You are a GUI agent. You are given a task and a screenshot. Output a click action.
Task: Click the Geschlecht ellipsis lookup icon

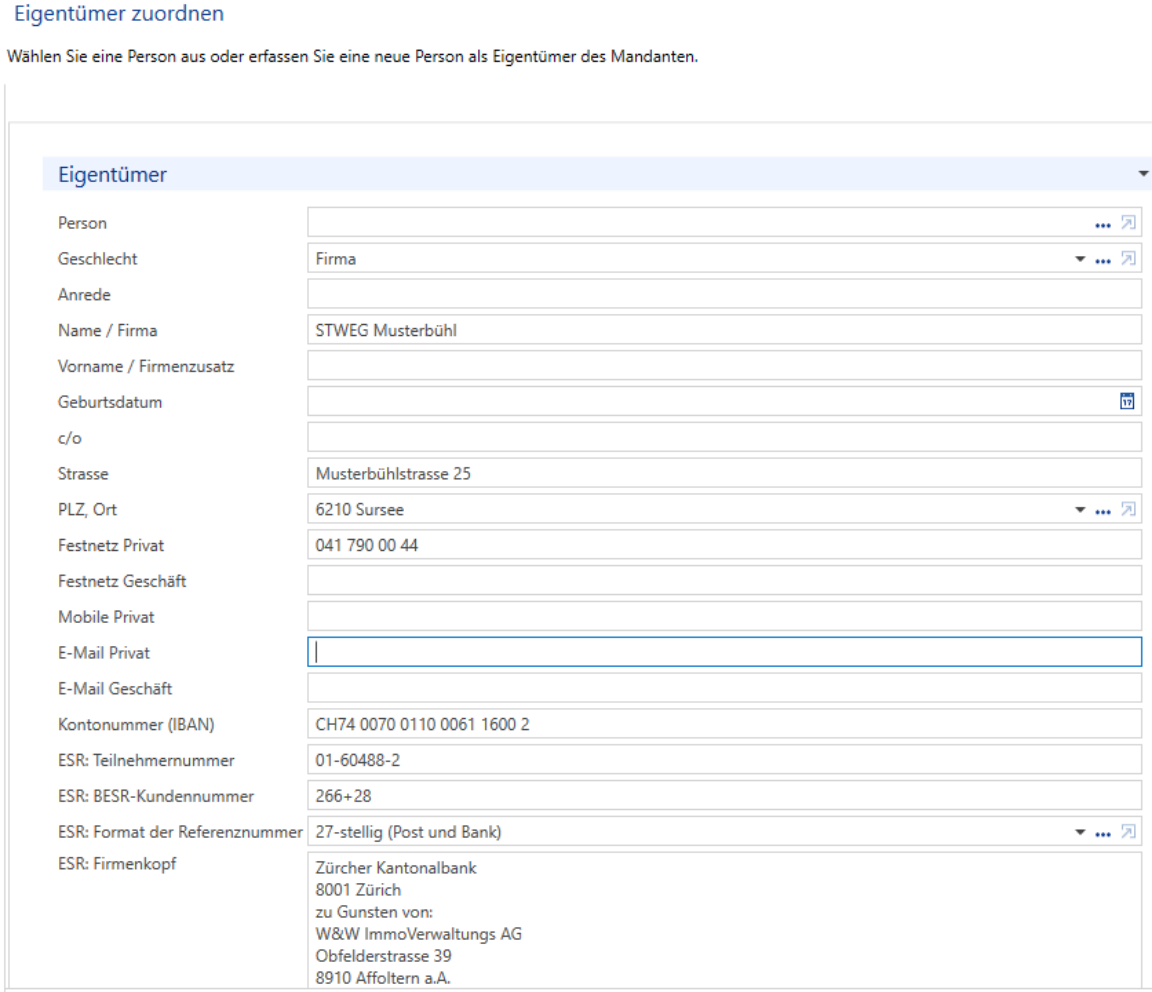coord(1102,260)
